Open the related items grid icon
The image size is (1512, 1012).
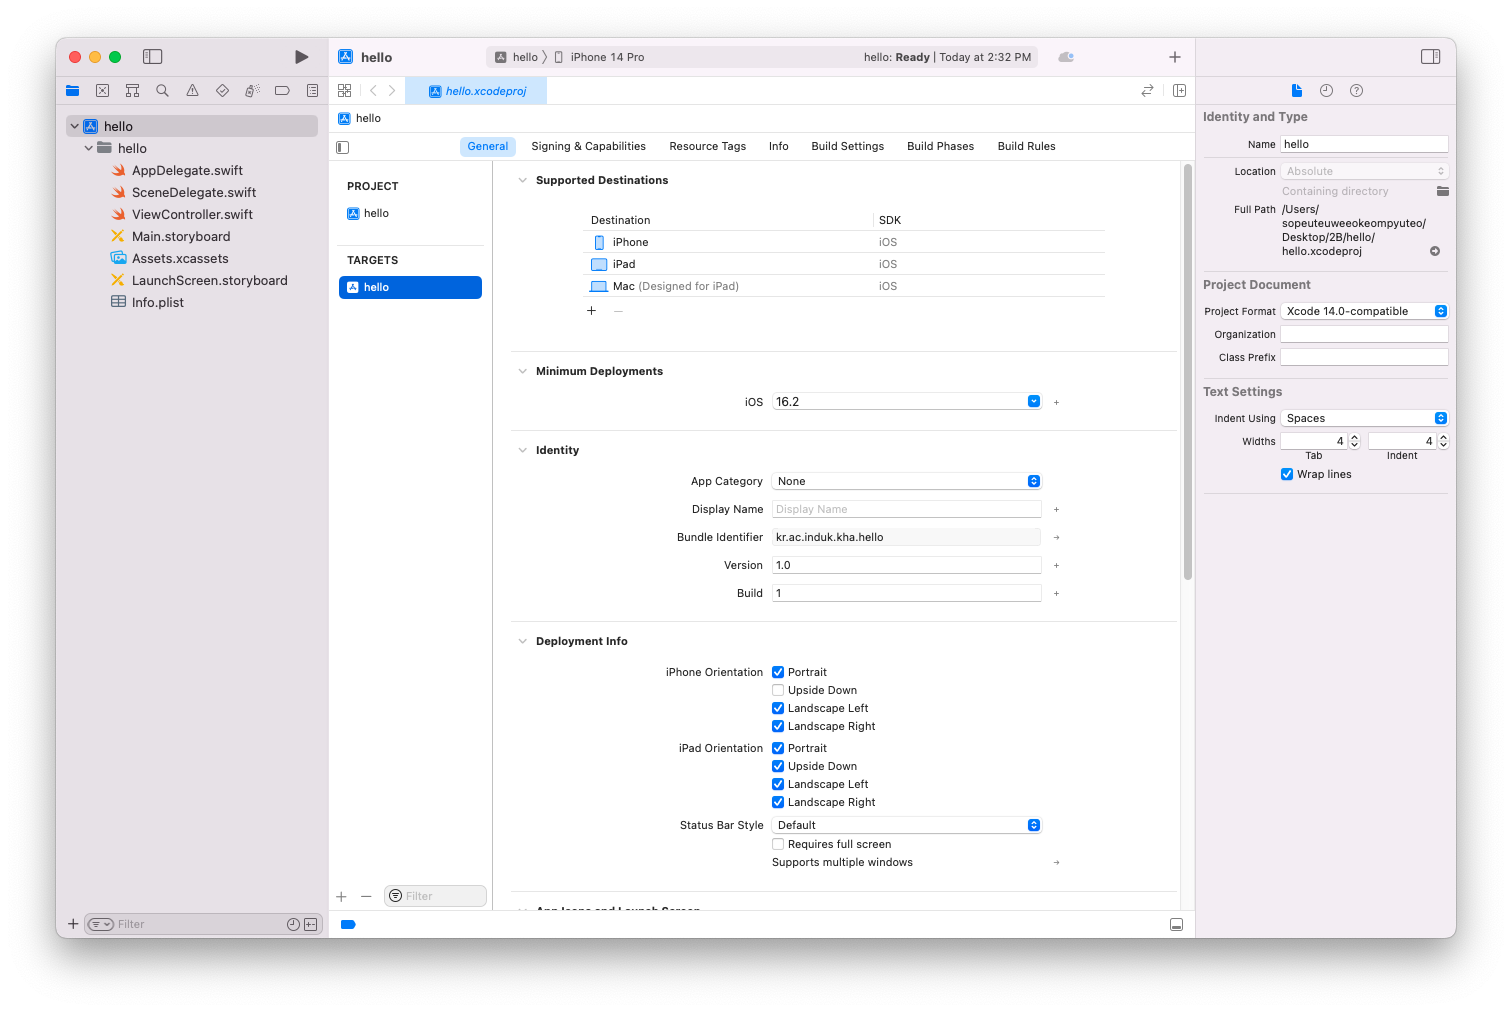(345, 91)
